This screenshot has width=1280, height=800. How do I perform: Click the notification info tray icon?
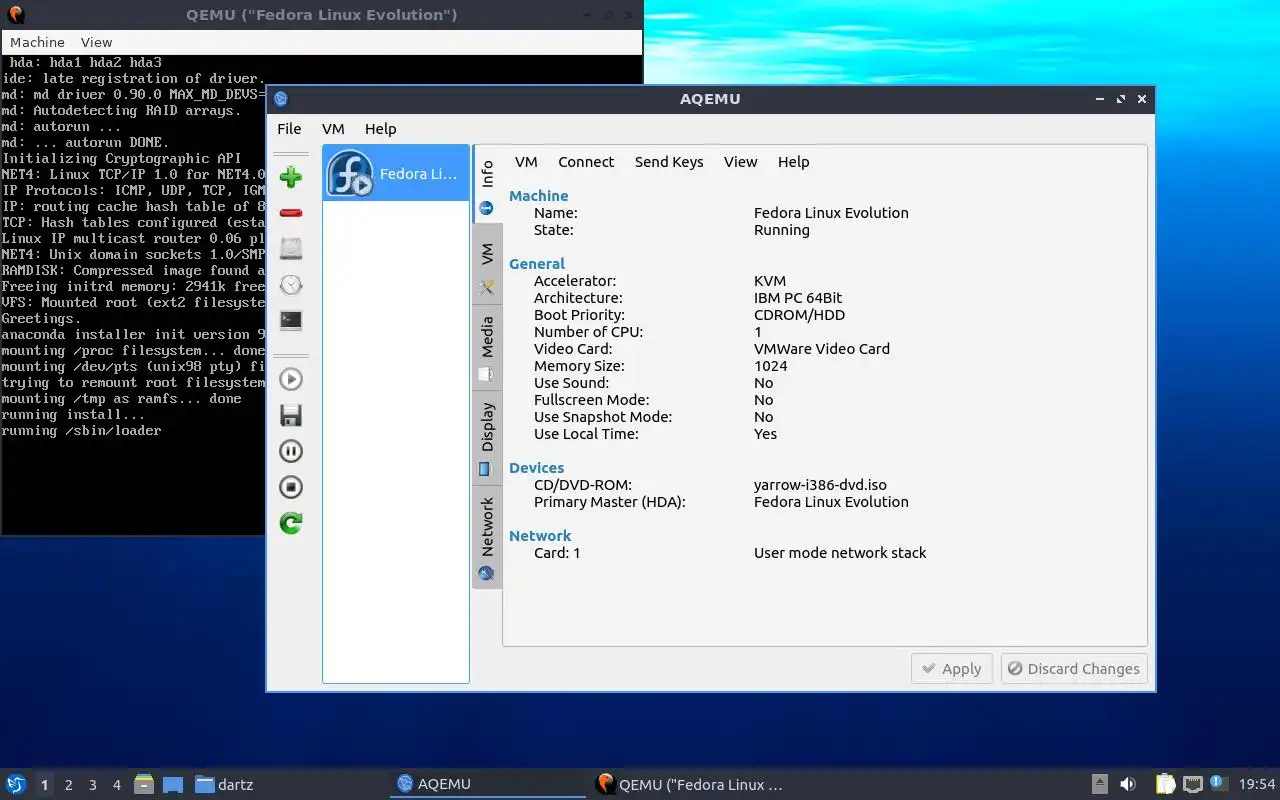point(1218,783)
